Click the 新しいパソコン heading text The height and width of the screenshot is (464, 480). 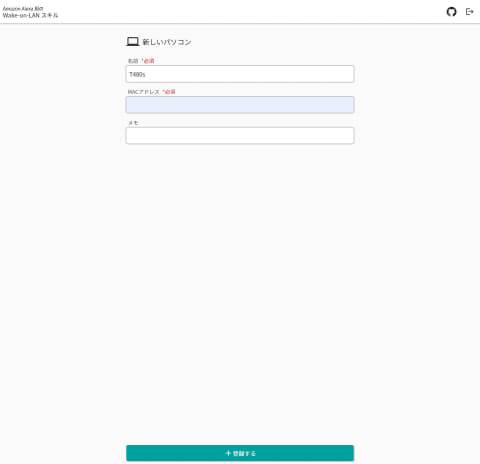(167, 42)
